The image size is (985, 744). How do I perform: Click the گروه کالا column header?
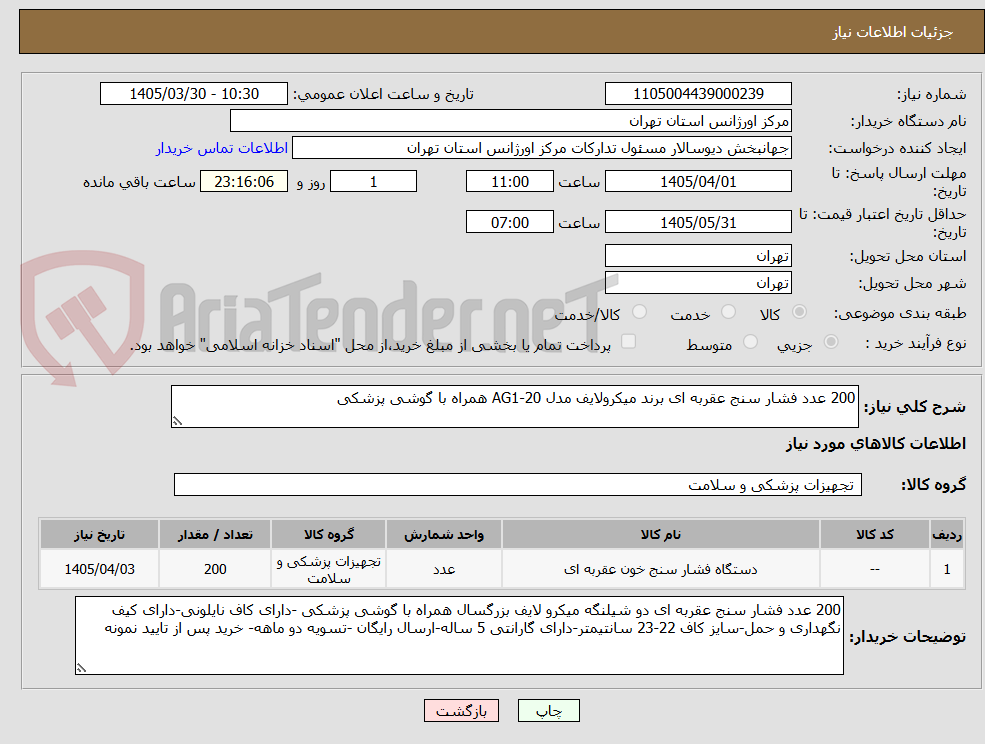pyautogui.click(x=329, y=534)
